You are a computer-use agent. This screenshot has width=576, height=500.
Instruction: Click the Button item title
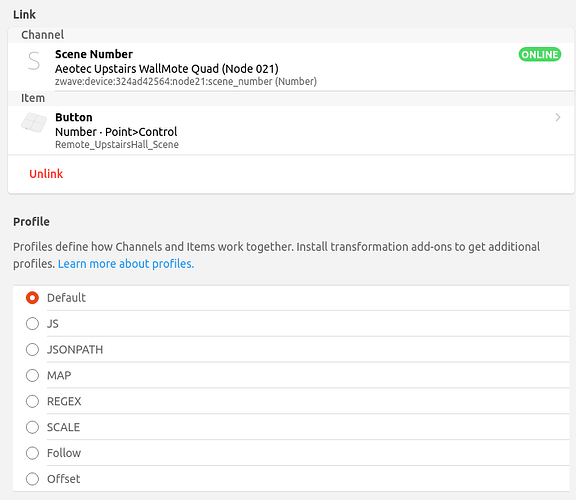coord(74,117)
